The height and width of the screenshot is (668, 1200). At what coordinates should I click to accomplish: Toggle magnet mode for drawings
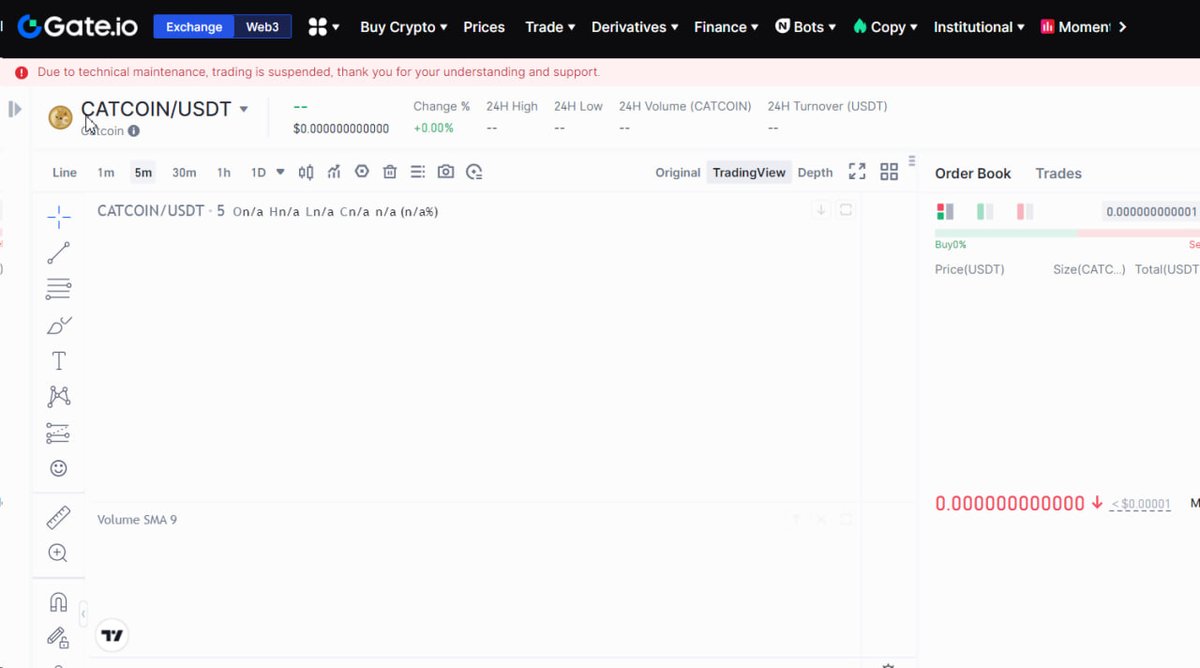[59, 602]
